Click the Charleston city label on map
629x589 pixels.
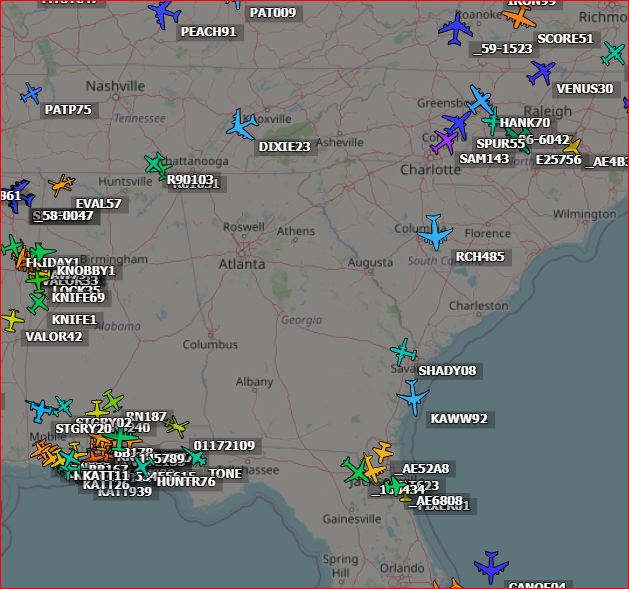tap(479, 306)
